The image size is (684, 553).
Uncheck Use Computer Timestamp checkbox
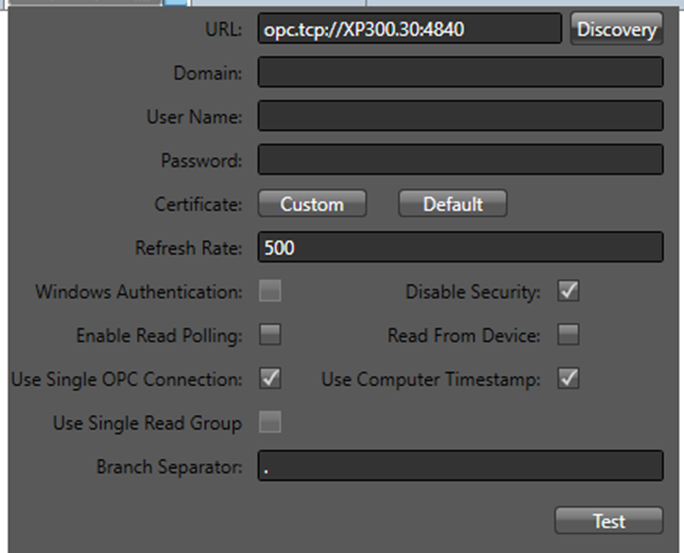point(569,379)
